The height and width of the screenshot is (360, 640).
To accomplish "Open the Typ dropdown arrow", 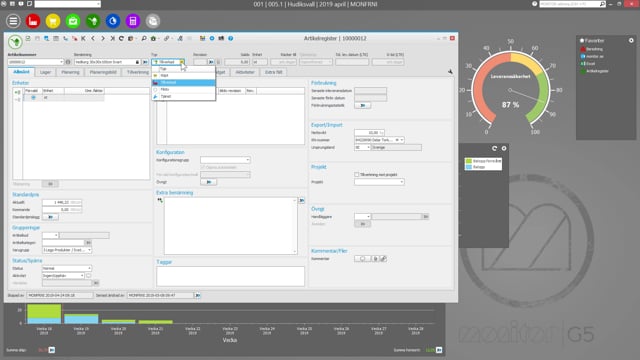I will (x=182, y=62).
